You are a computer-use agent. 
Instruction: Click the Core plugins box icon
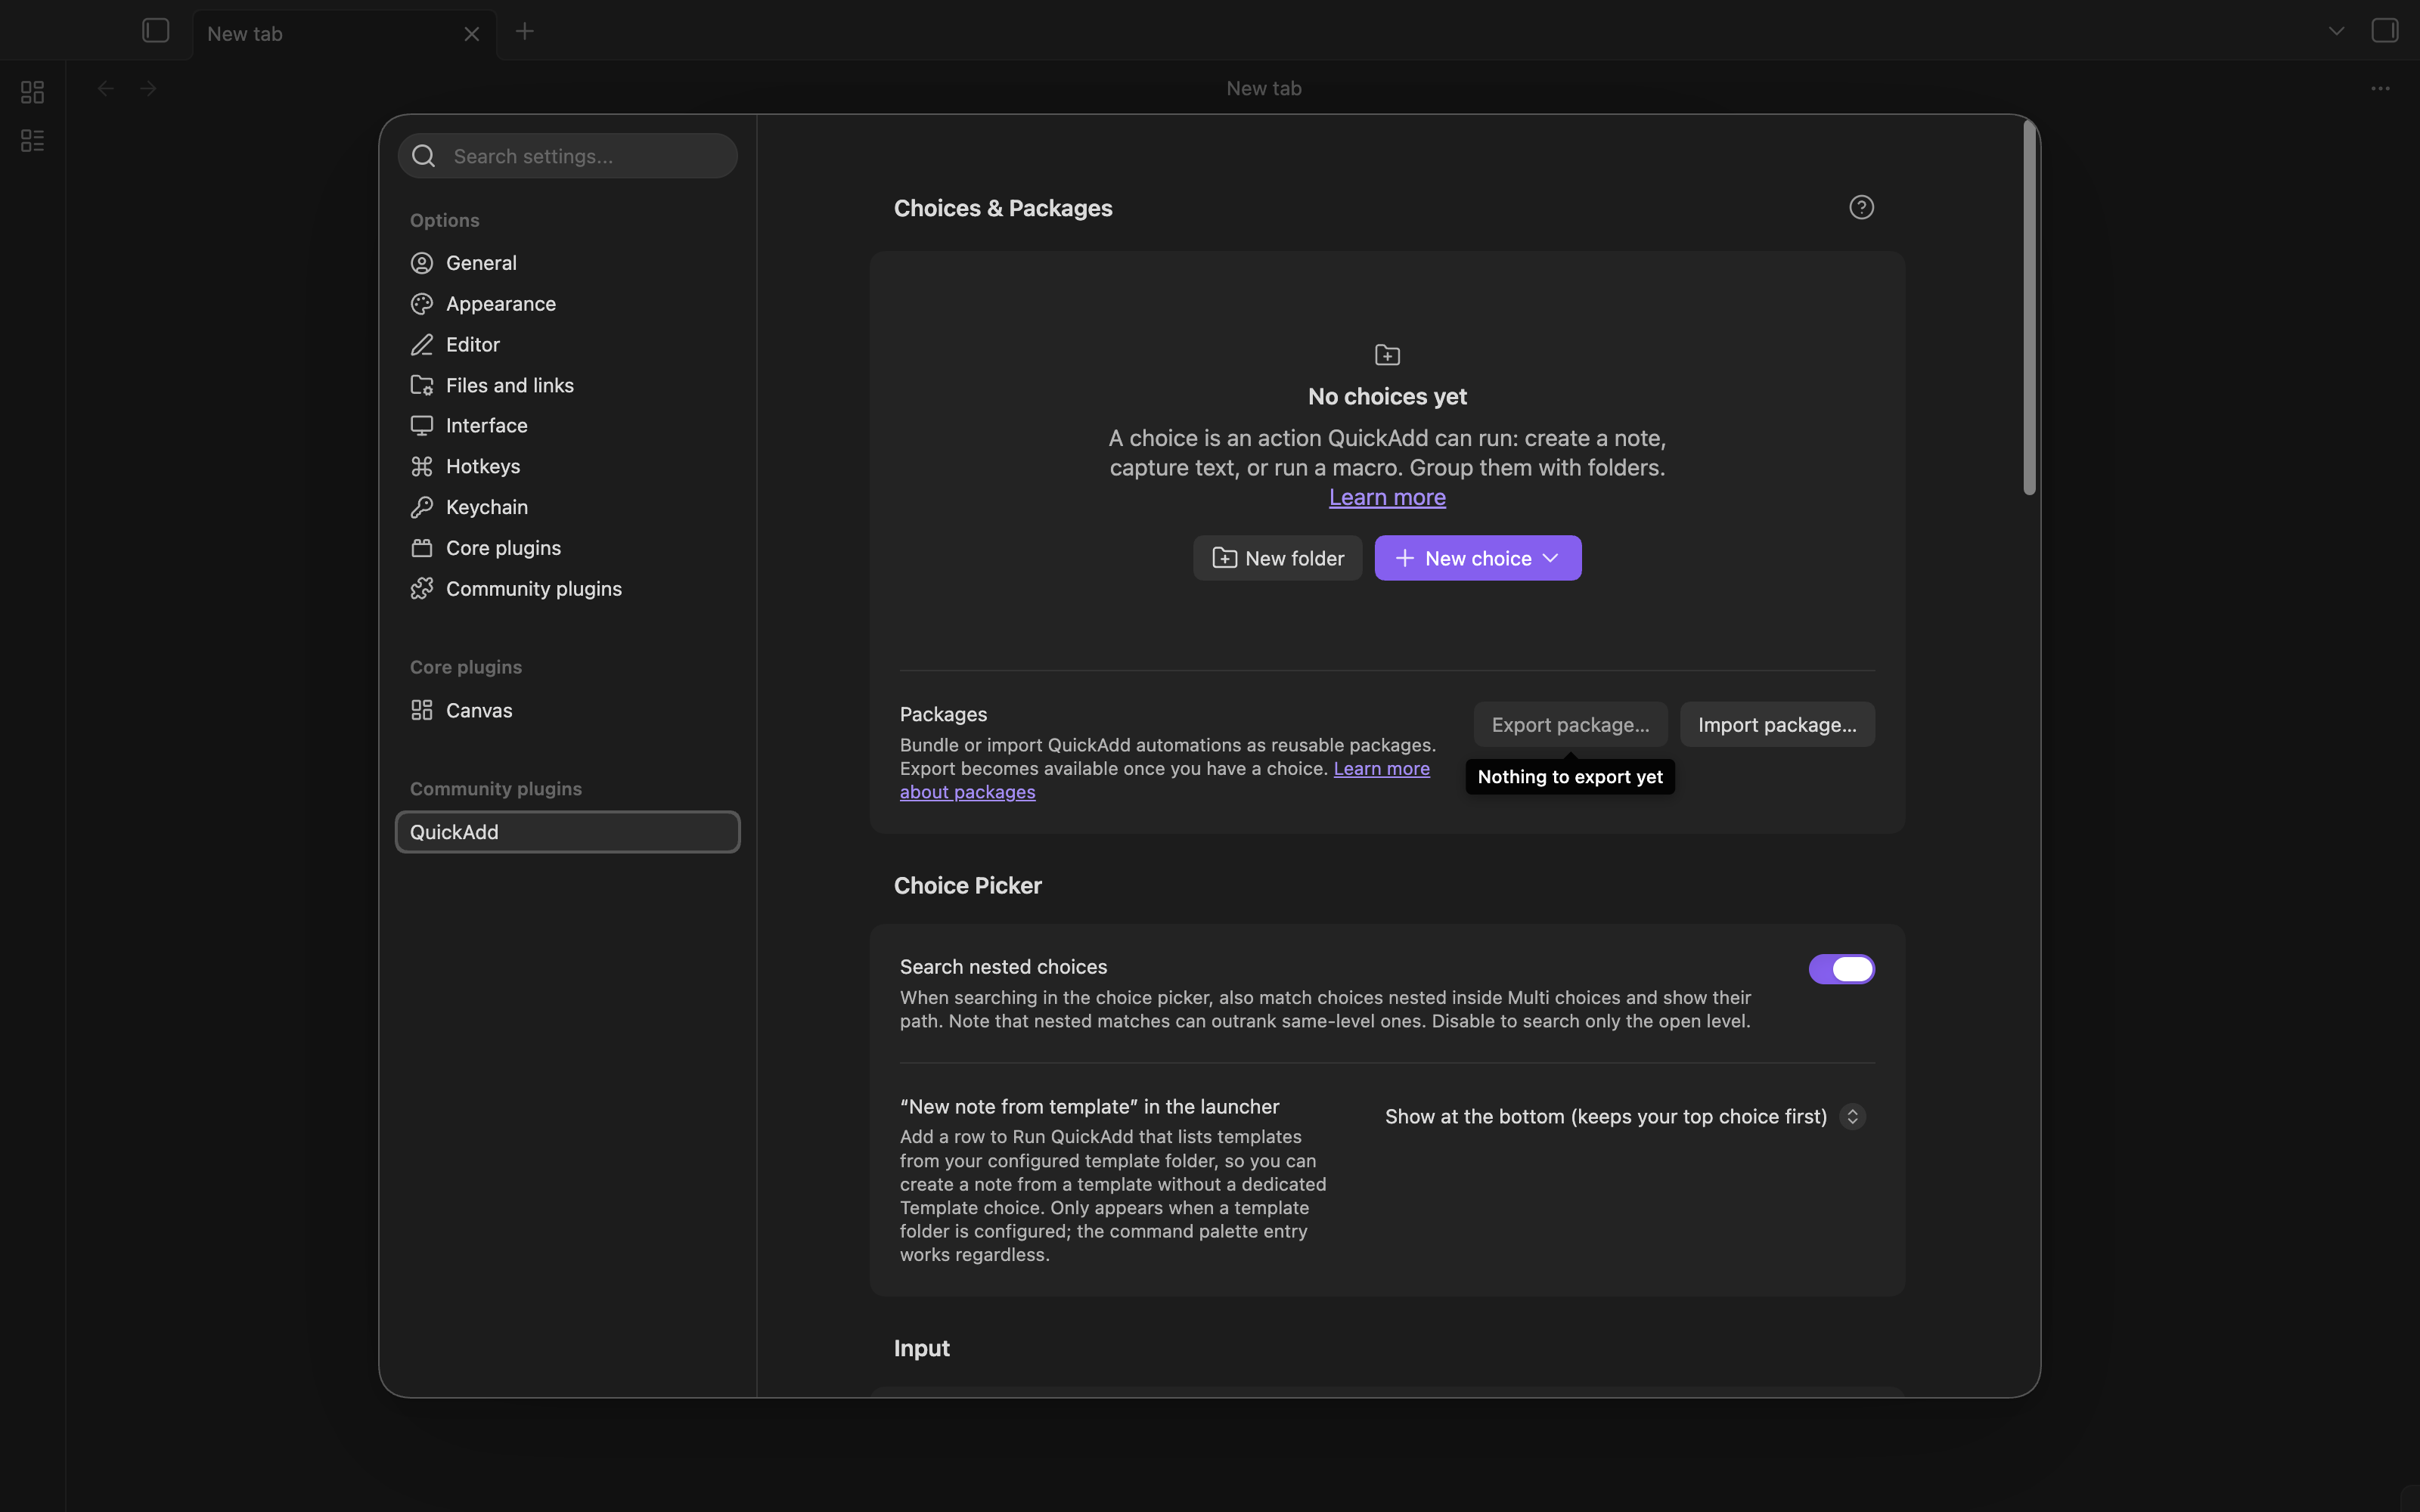tap(422, 548)
